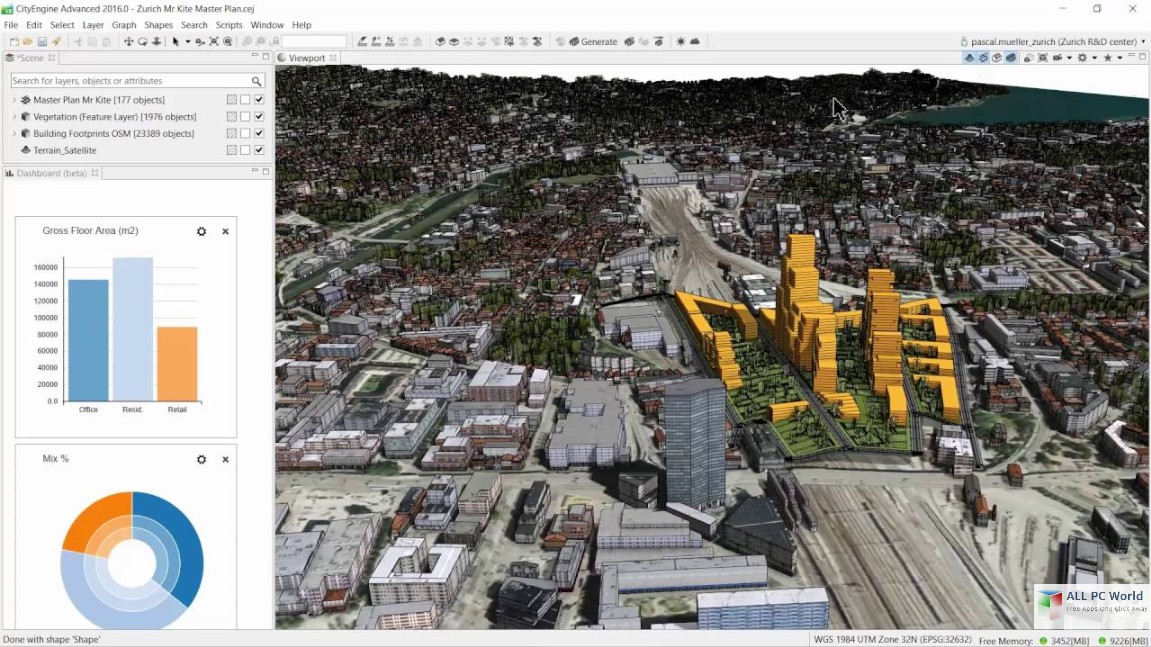1151x647 pixels.
Task: Open the viewport camera dropdown arrow
Action: click(1069, 58)
